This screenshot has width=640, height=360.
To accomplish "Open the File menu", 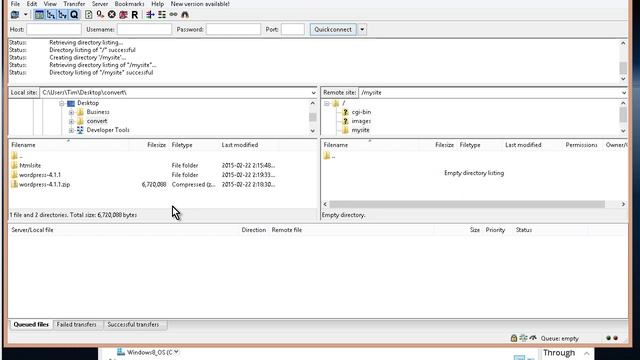I will pos(15,4).
